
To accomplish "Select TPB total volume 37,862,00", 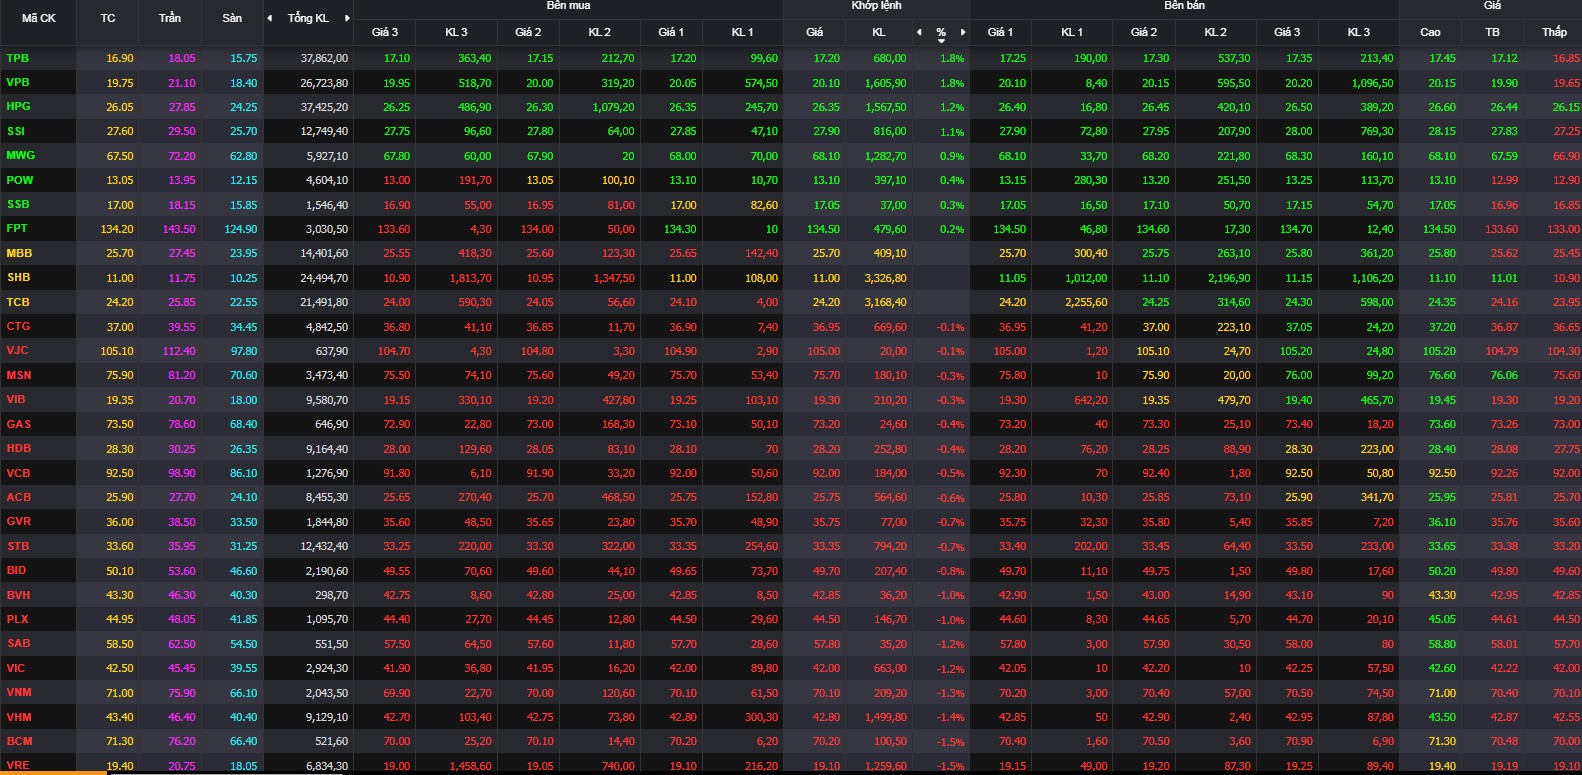I will [x=324, y=58].
